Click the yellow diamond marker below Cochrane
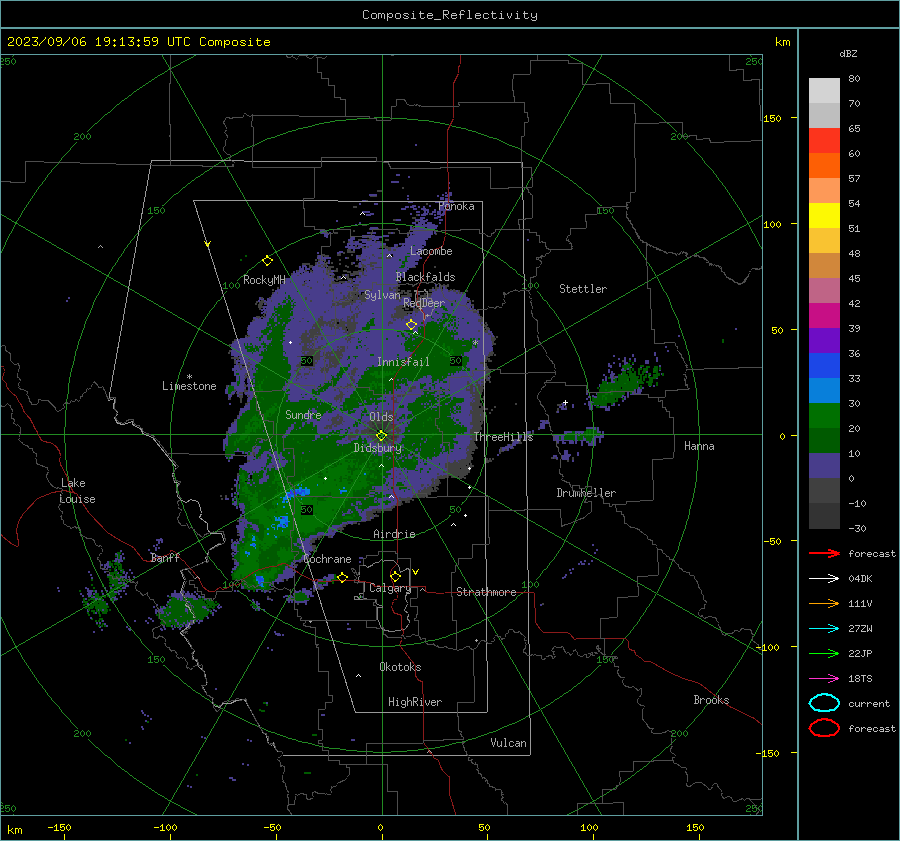The image size is (900, 841). [342, 577]
